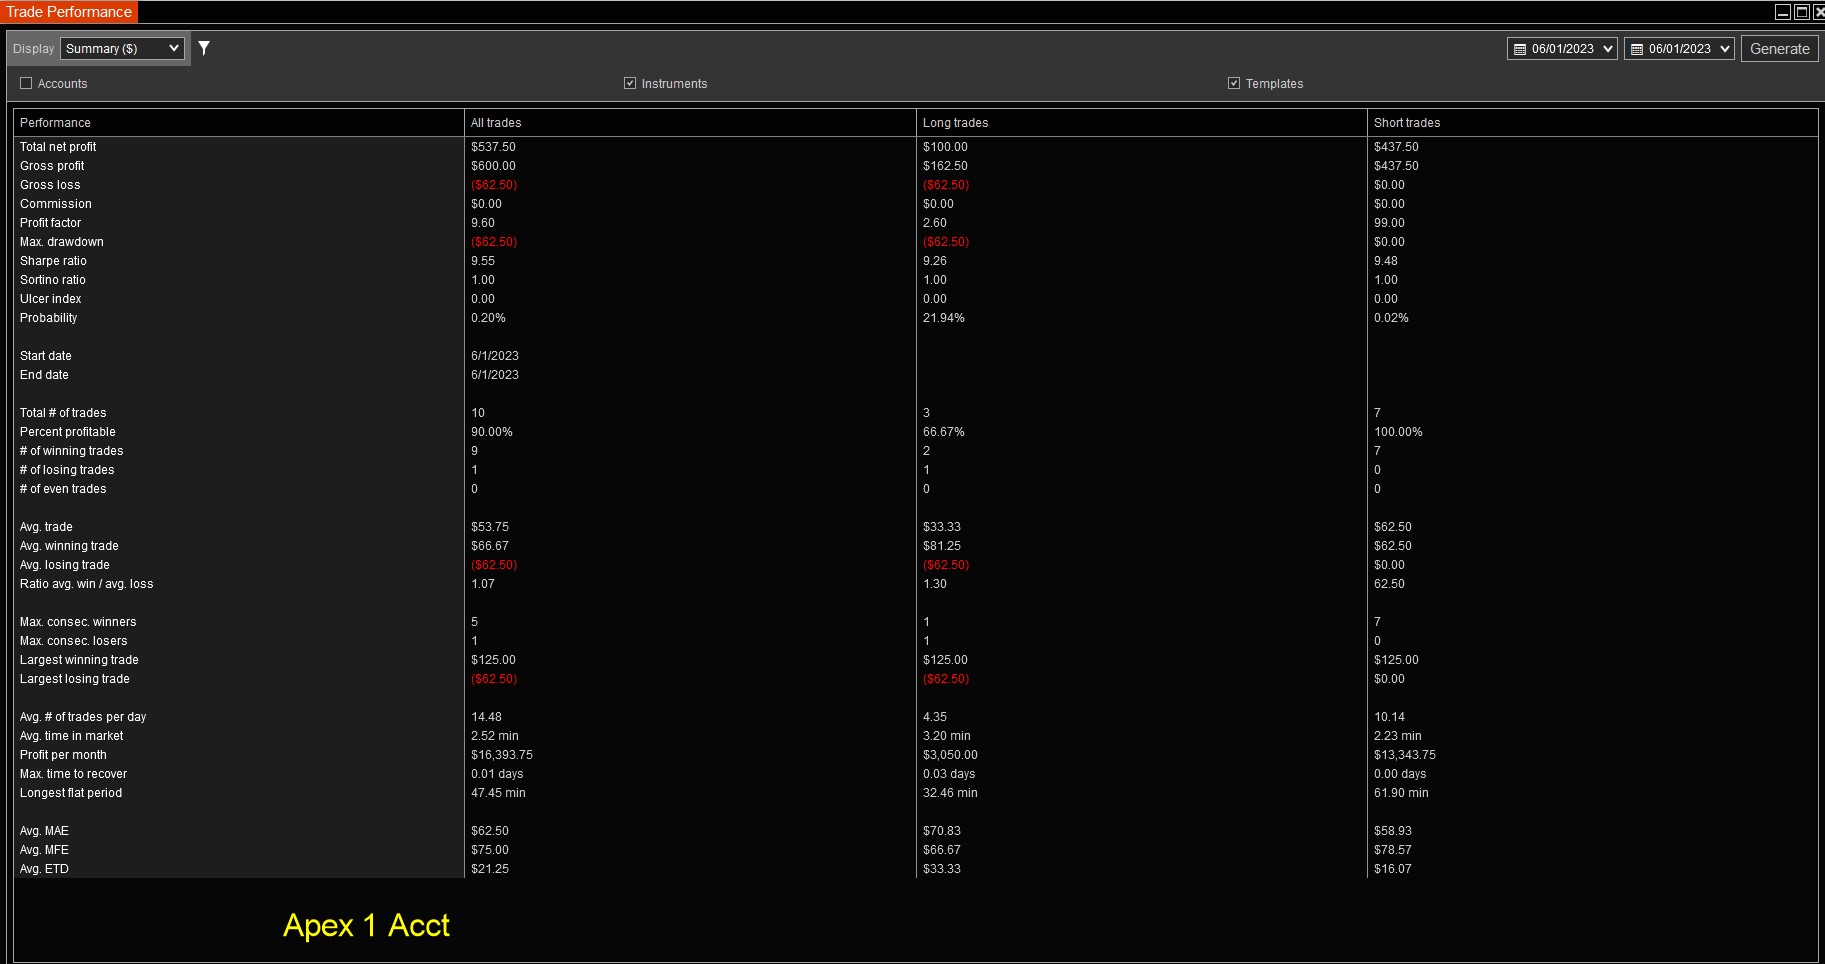Select the Max. time to recover label
The width and height of the screenshot is (1825, 964).
[74, 774]
